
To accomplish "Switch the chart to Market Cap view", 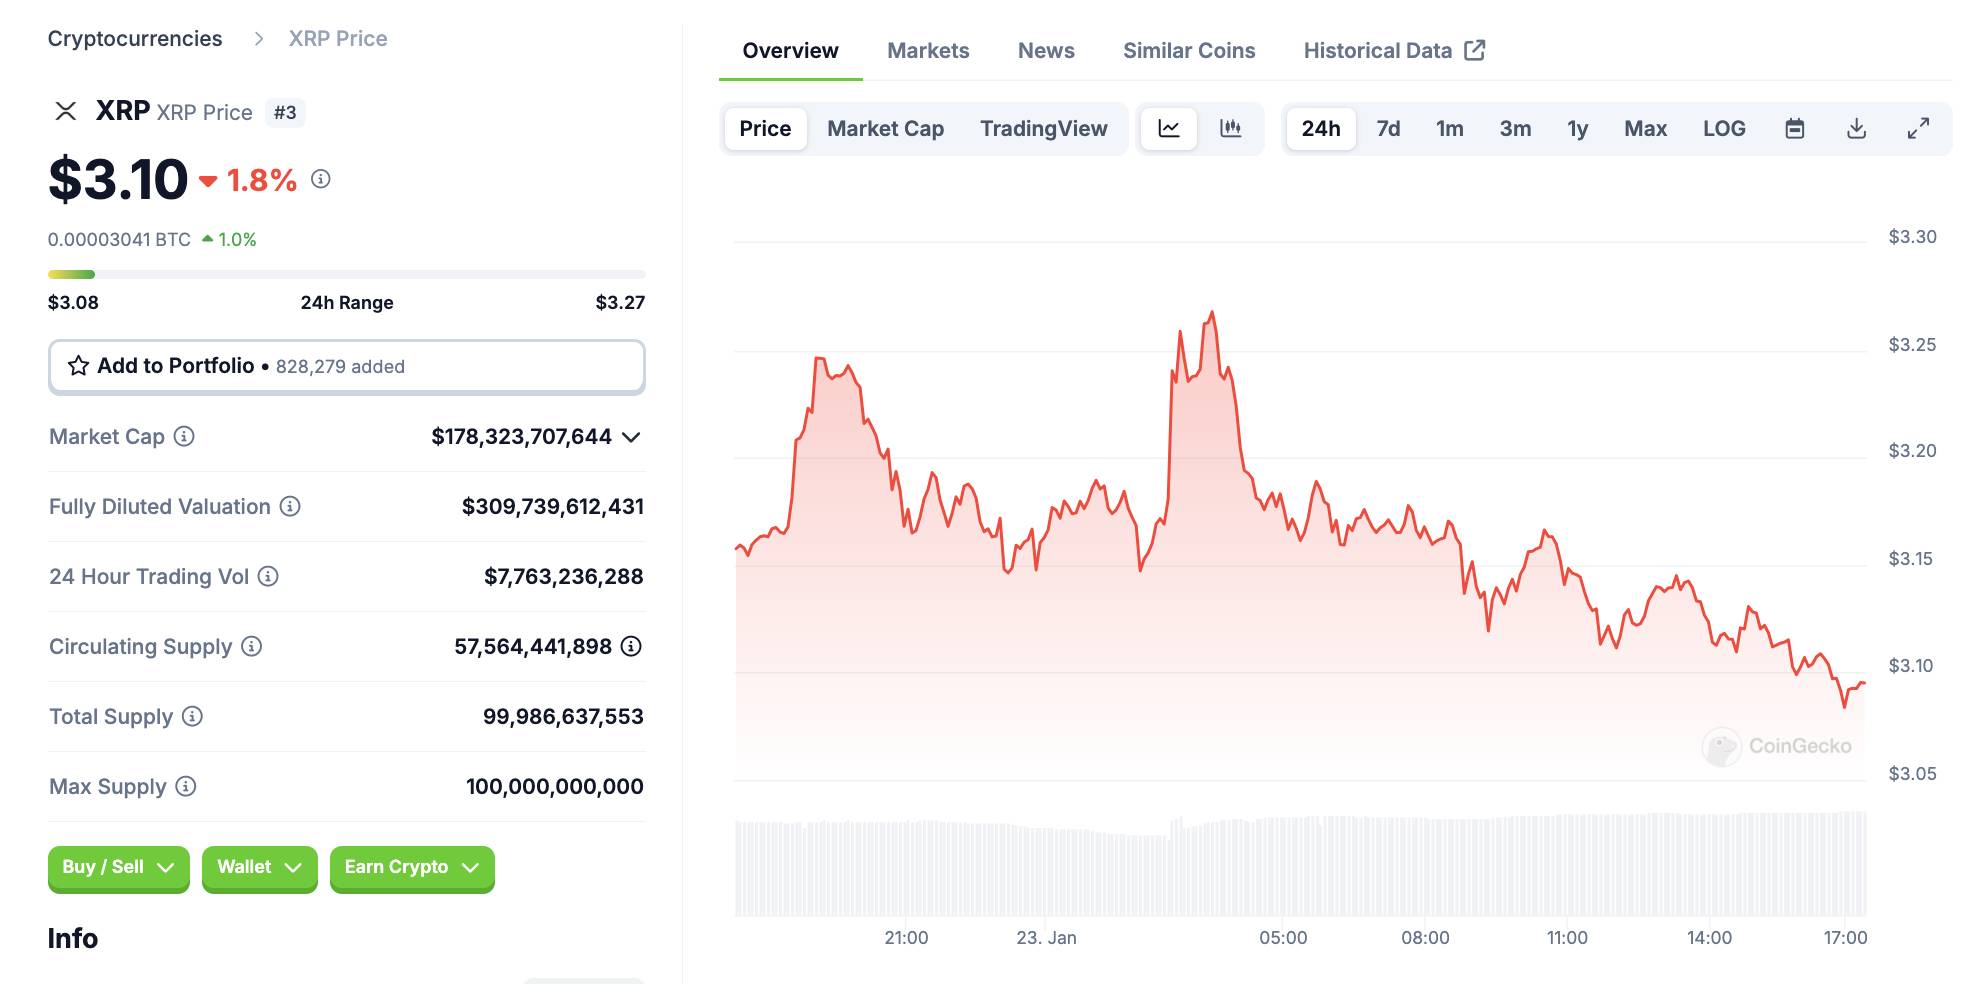I will tap(885, 128).
